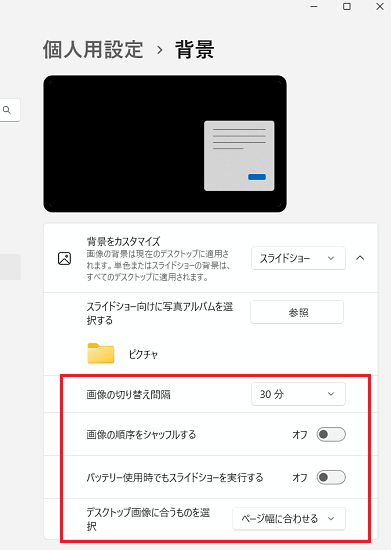Image resolution: width=391 pixels, height=550 pixels.
Task: Open the スライドショー background type dropdown
Action: click(x=298, y=258)
